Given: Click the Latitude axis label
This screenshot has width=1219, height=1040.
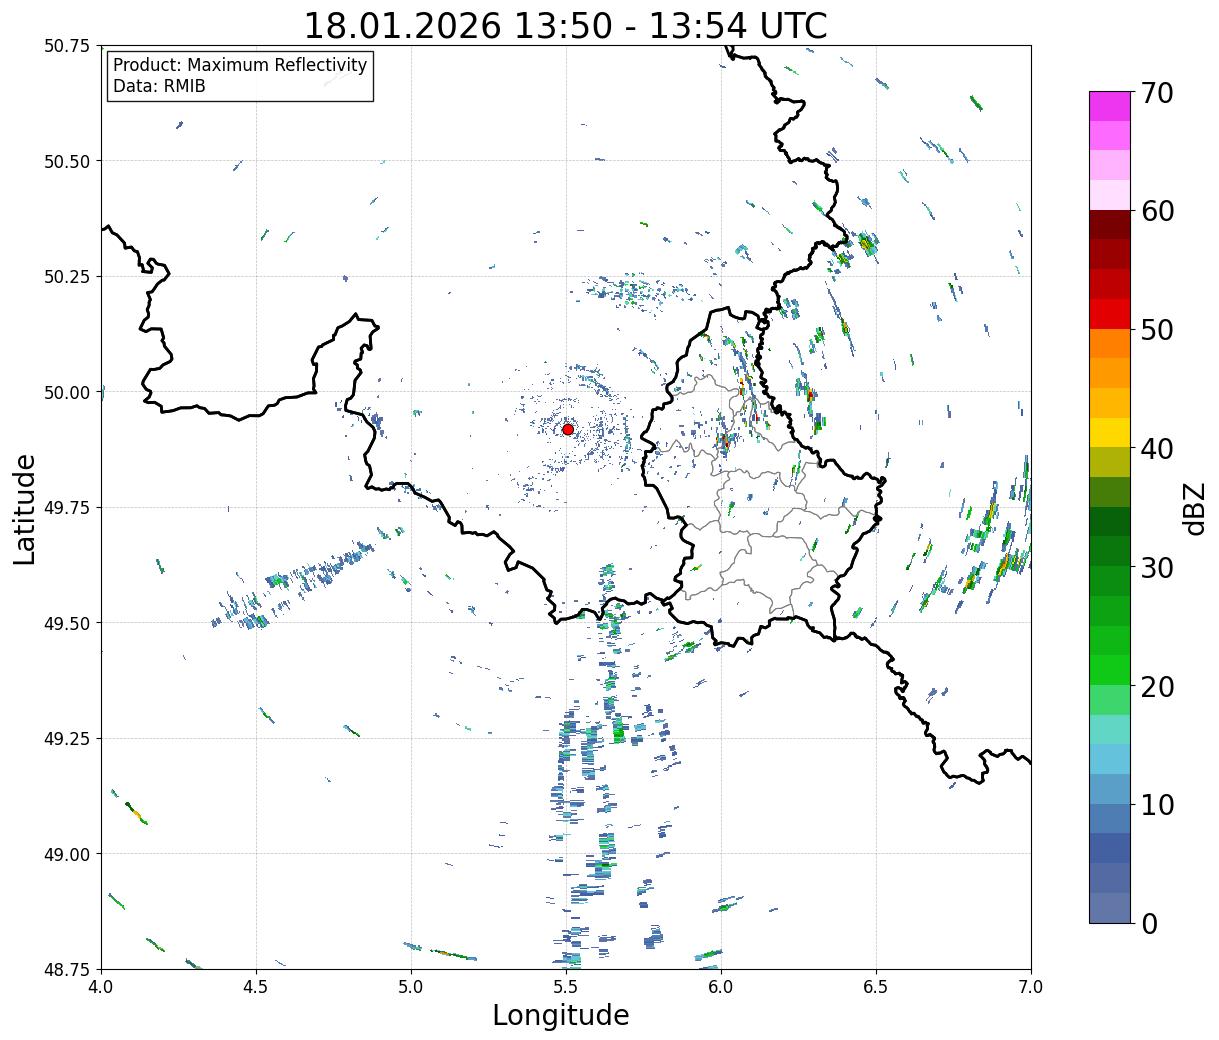Looking at the screenshot, I should pyautogui.click(x=25, y=508).
